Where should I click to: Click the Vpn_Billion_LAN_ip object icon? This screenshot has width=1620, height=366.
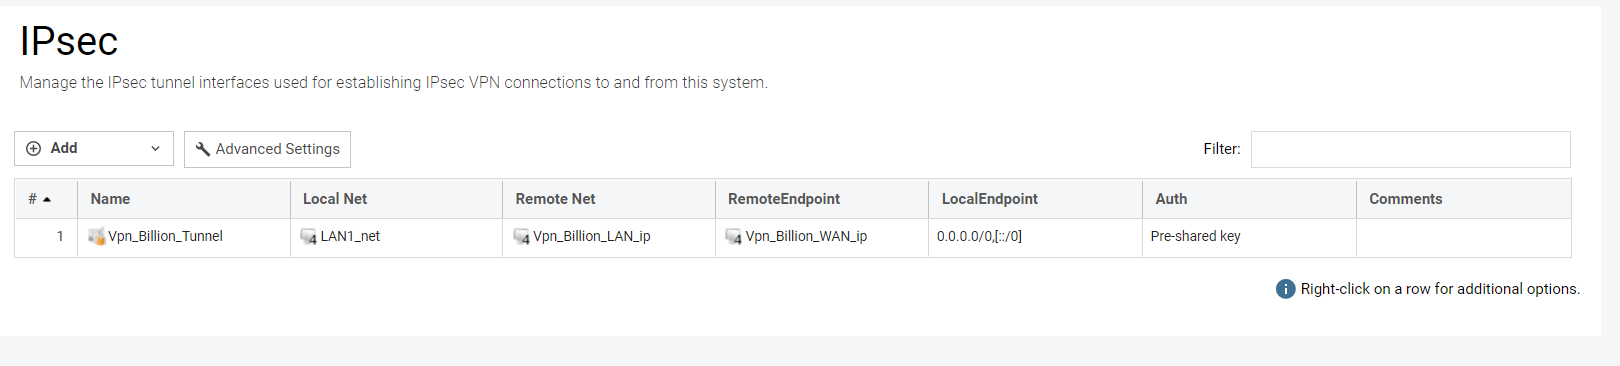point(521,236)
